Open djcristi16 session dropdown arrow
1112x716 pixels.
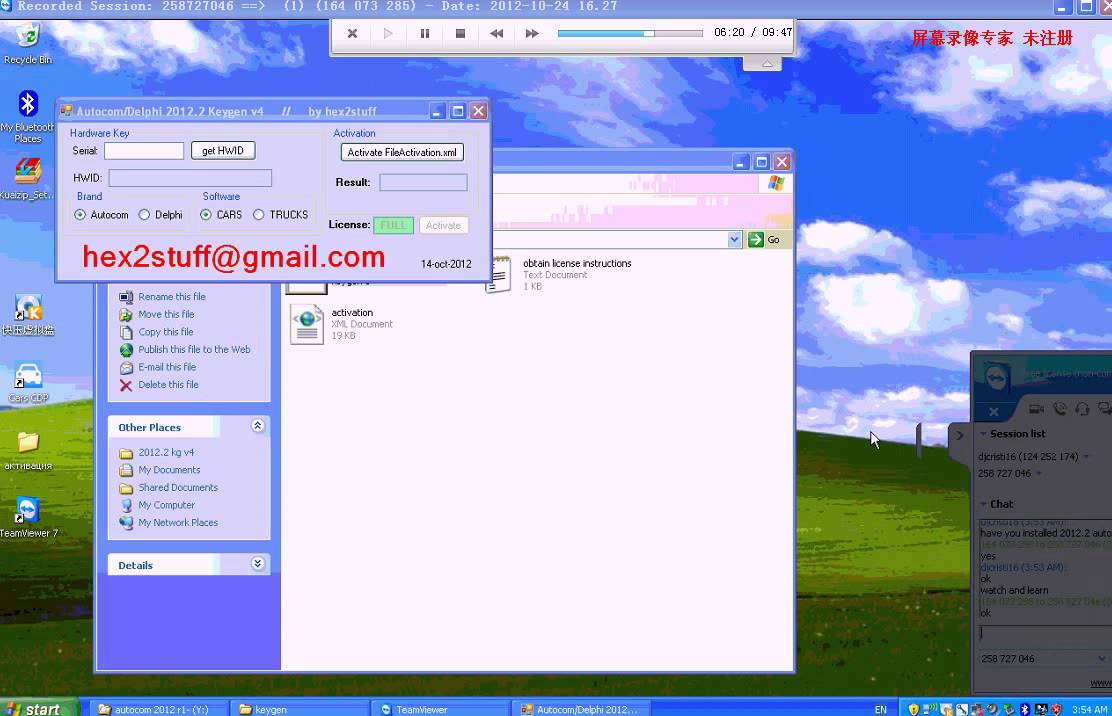[1086, 457]
